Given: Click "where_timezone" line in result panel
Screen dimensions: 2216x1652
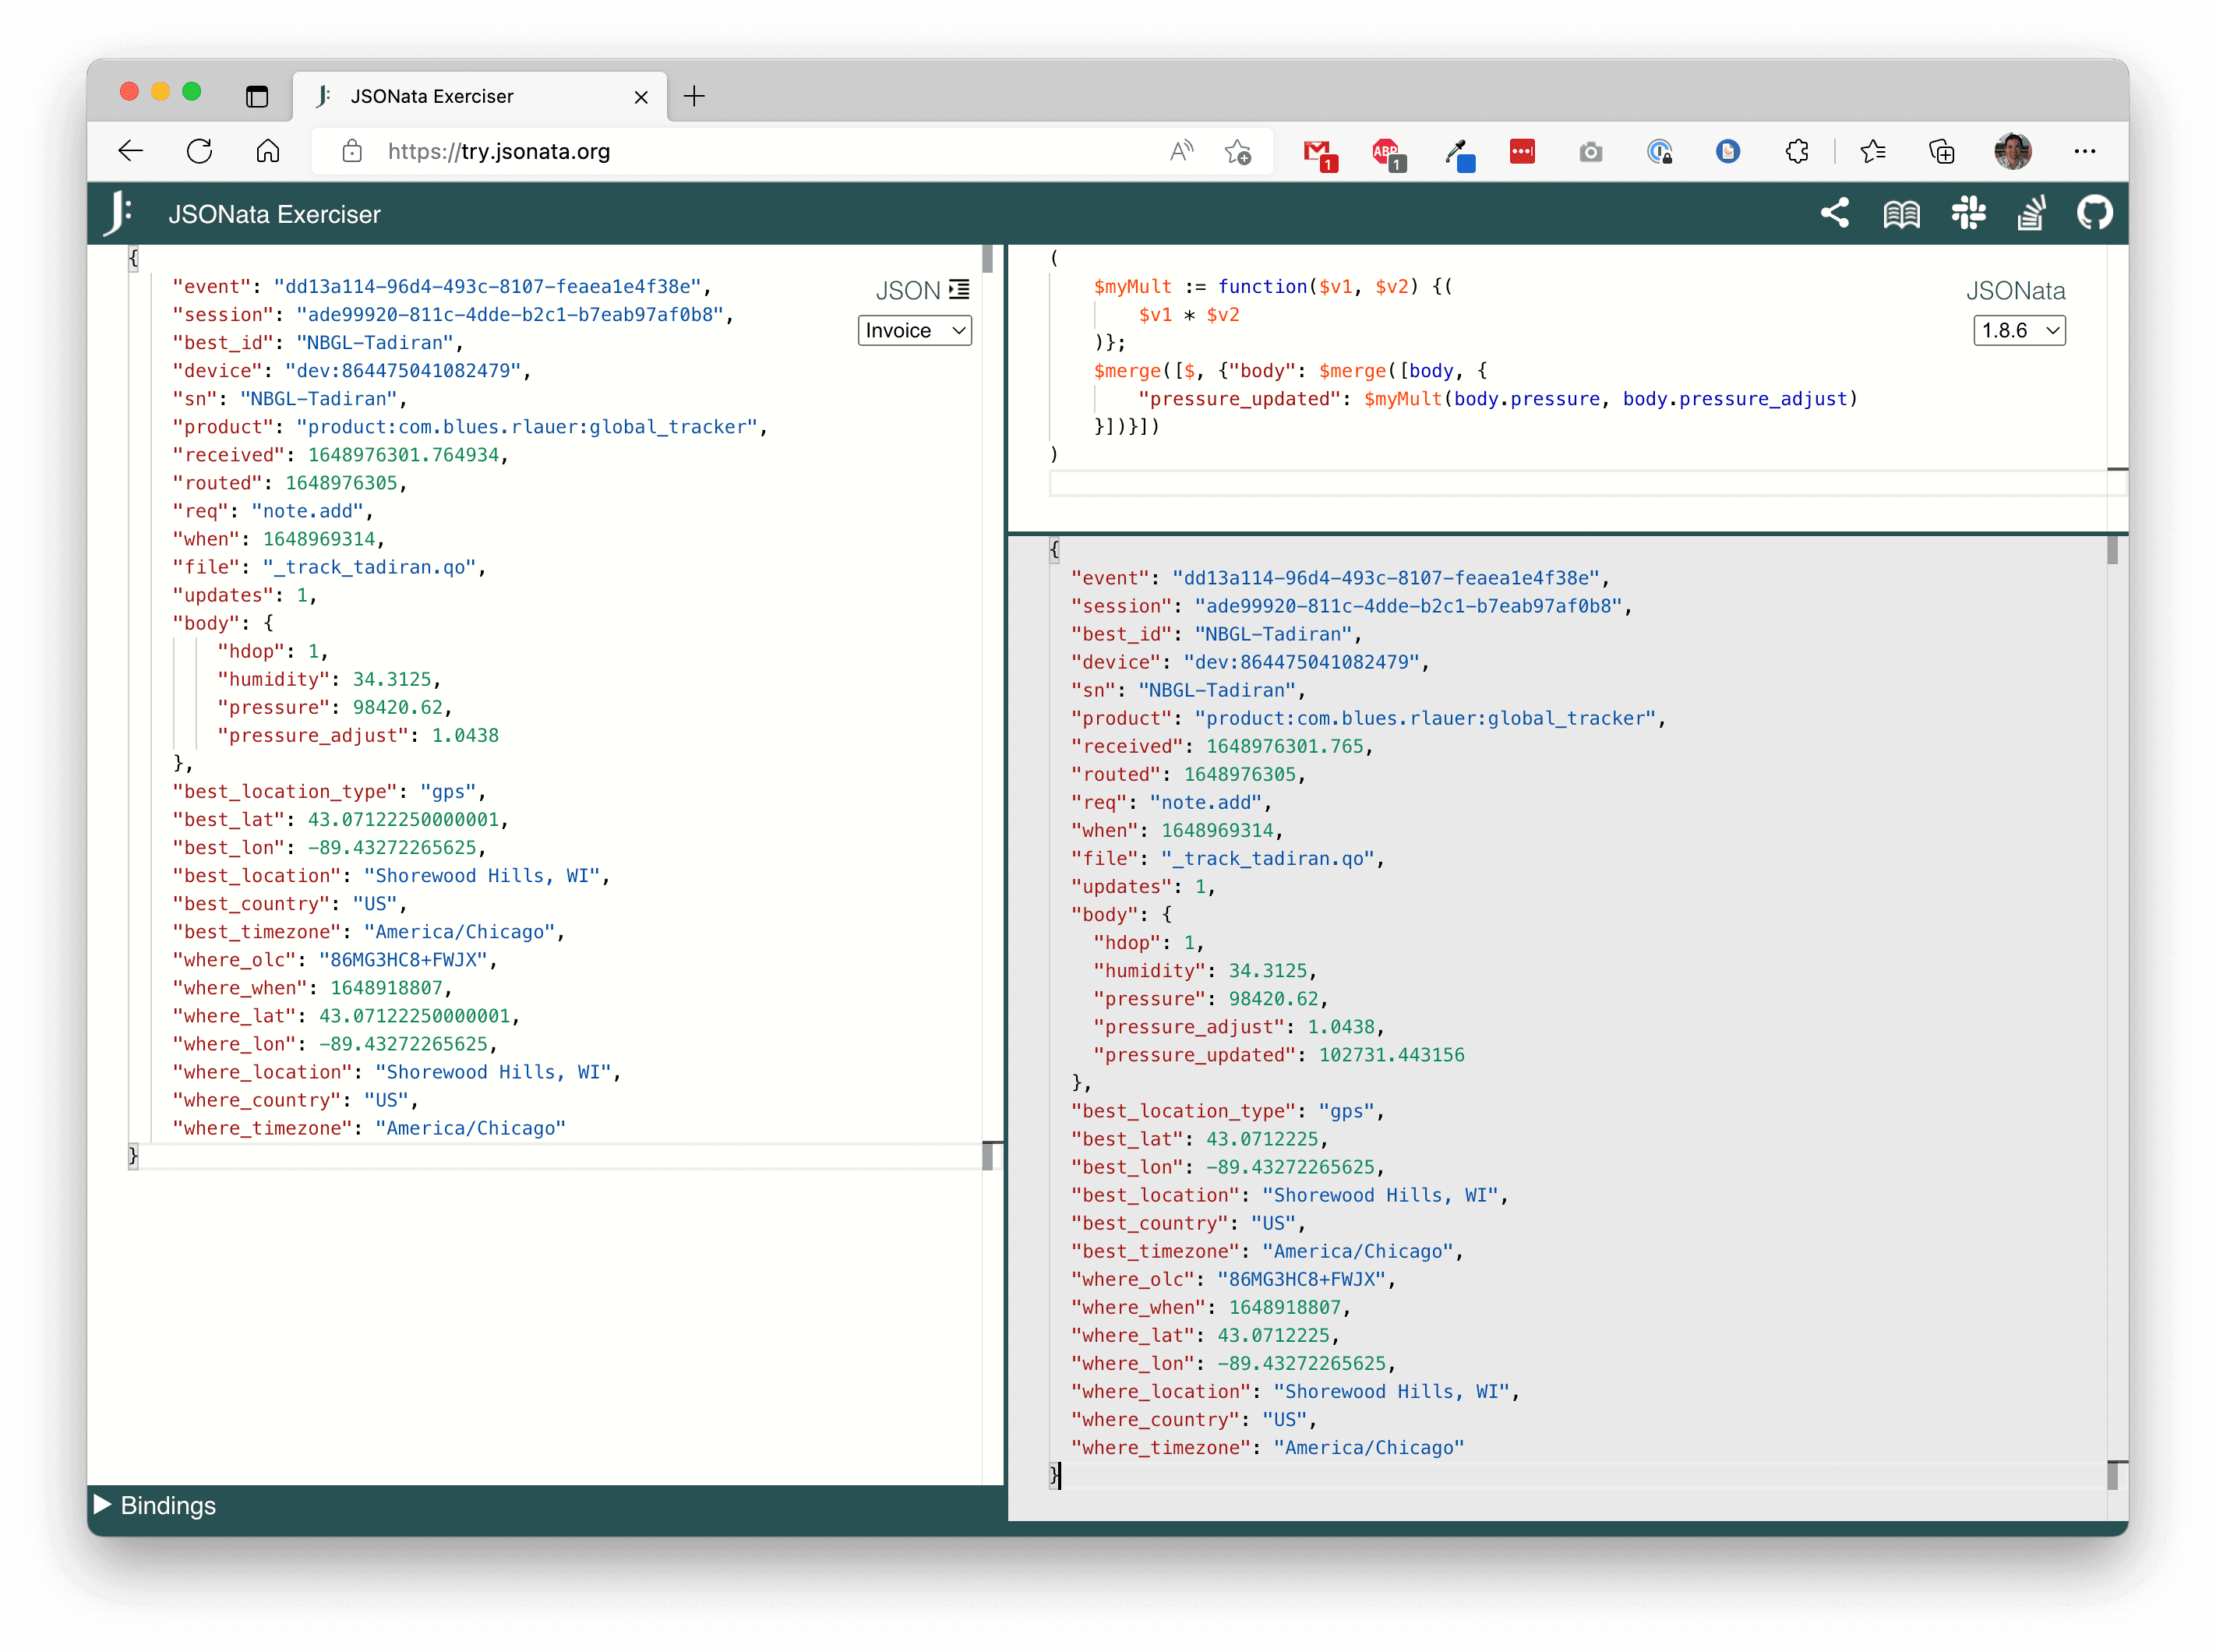Looking at the screenshot, I should coord(1267,1447).
